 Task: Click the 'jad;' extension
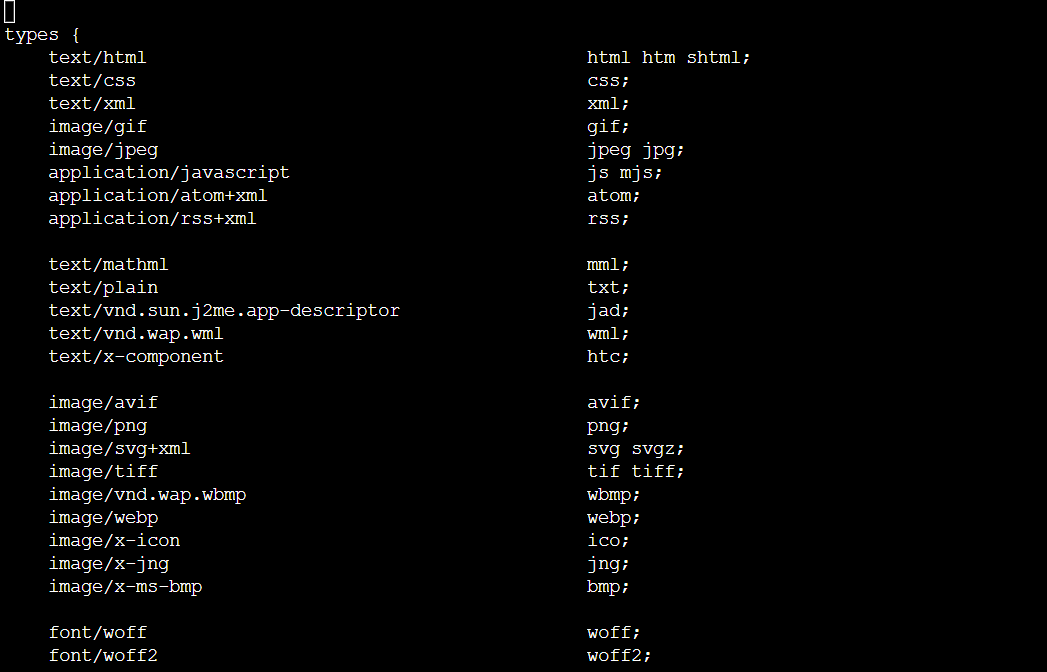608,311
